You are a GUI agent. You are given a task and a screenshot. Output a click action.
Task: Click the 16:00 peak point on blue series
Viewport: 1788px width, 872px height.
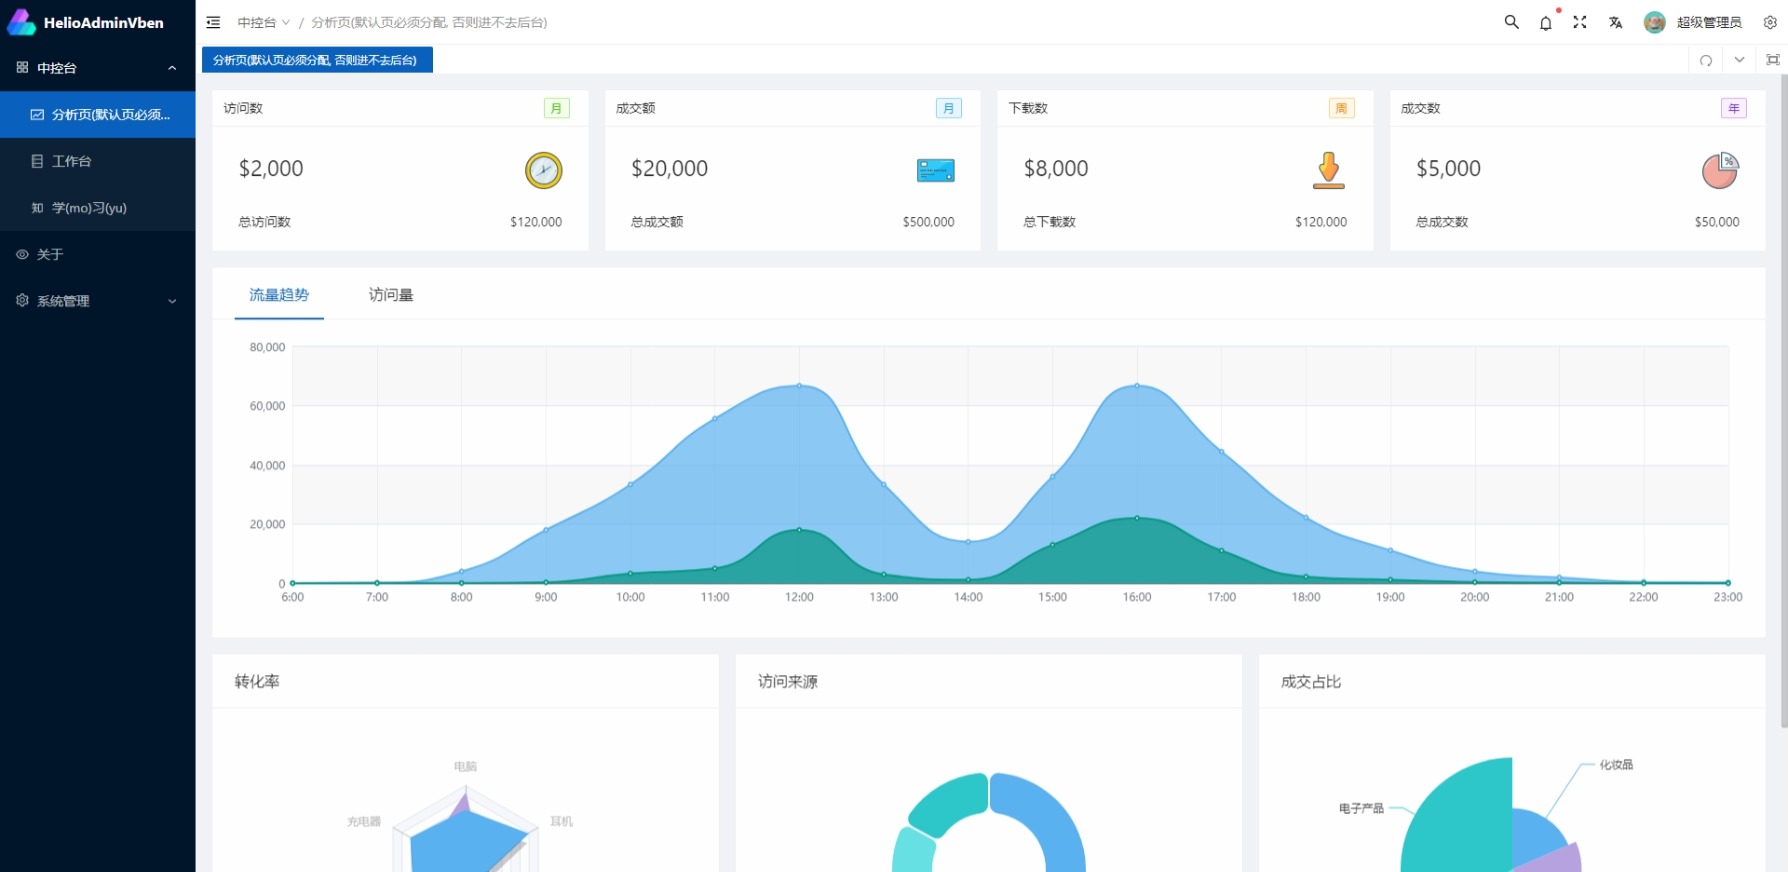point(1137,385)
